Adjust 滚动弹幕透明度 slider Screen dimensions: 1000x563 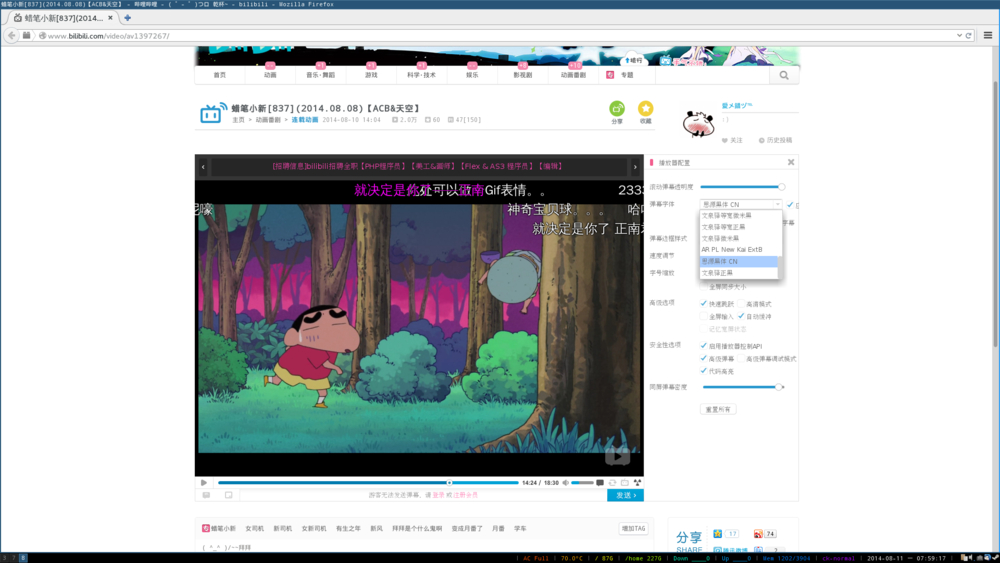pos(742,187)
